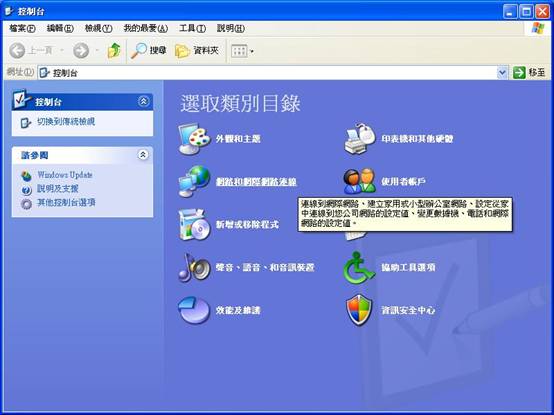Click the green Up folder toolbar icon
The image size is (554, 415).
(114, 51)
